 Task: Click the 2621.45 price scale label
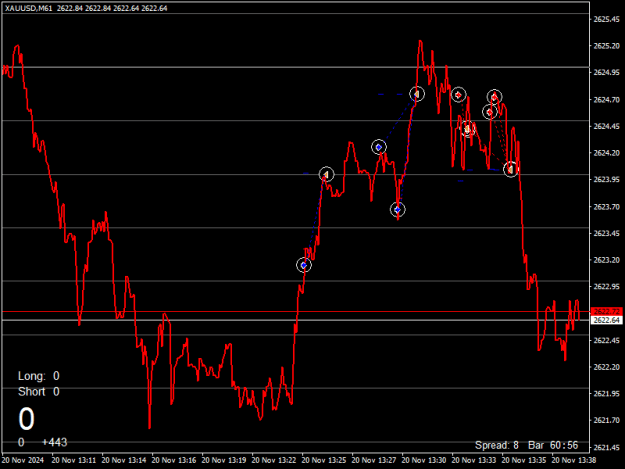coord(606,447)
